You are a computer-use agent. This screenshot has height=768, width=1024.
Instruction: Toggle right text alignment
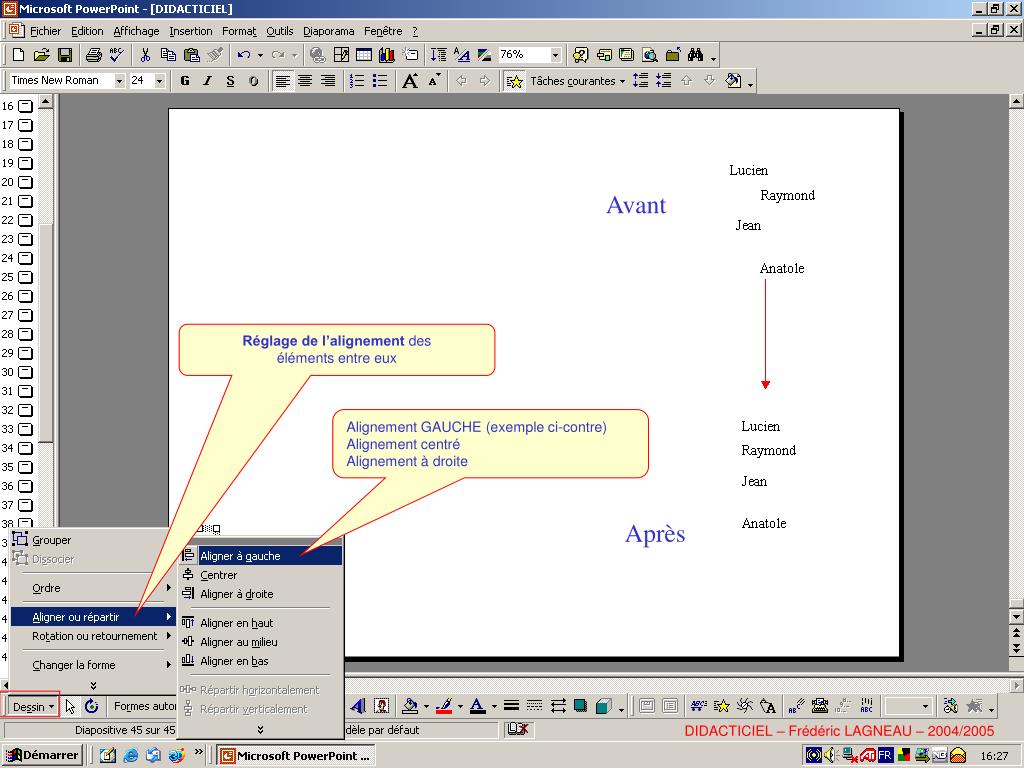pyautogui.click(x=328, y=81)
